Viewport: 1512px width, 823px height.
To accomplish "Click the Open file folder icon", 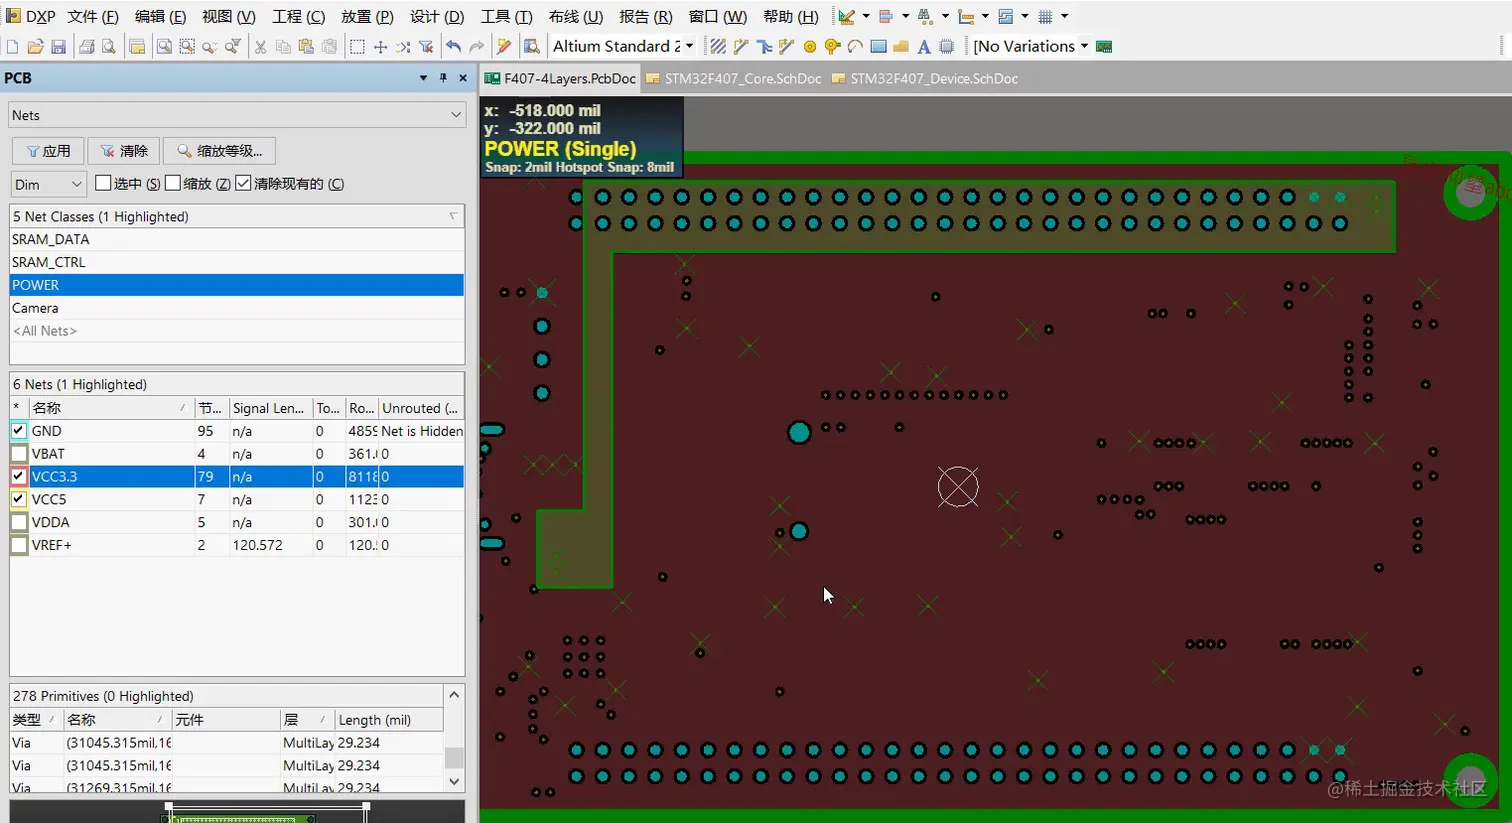I will pos(35,47).
